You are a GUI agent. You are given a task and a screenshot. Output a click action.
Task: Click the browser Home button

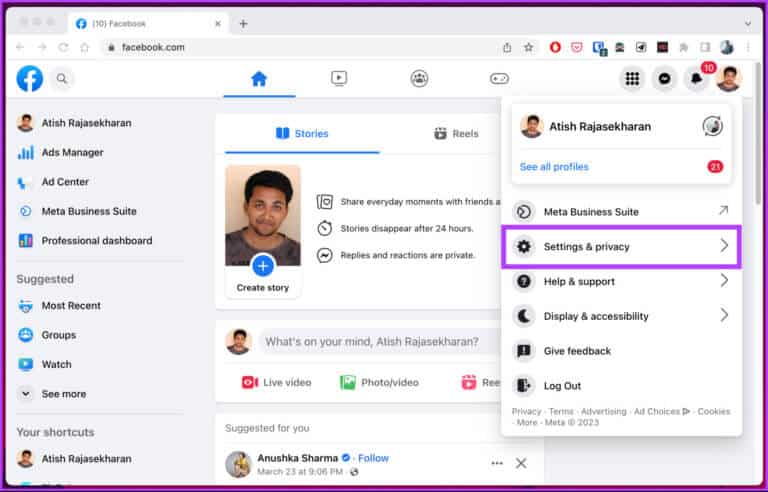point(85,48)
